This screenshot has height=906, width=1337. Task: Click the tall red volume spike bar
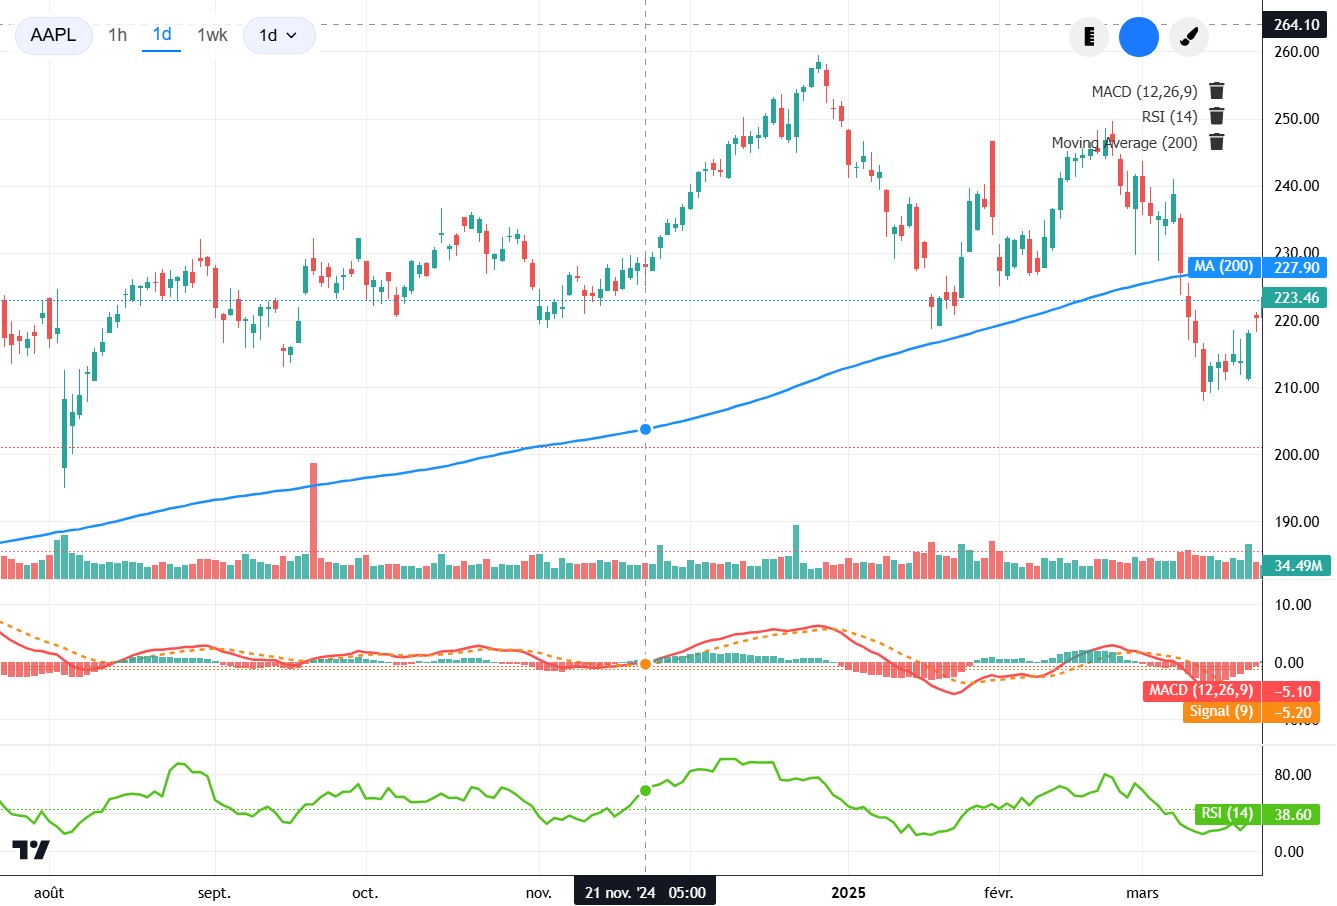pyautogui.click(x=313, y=520)
